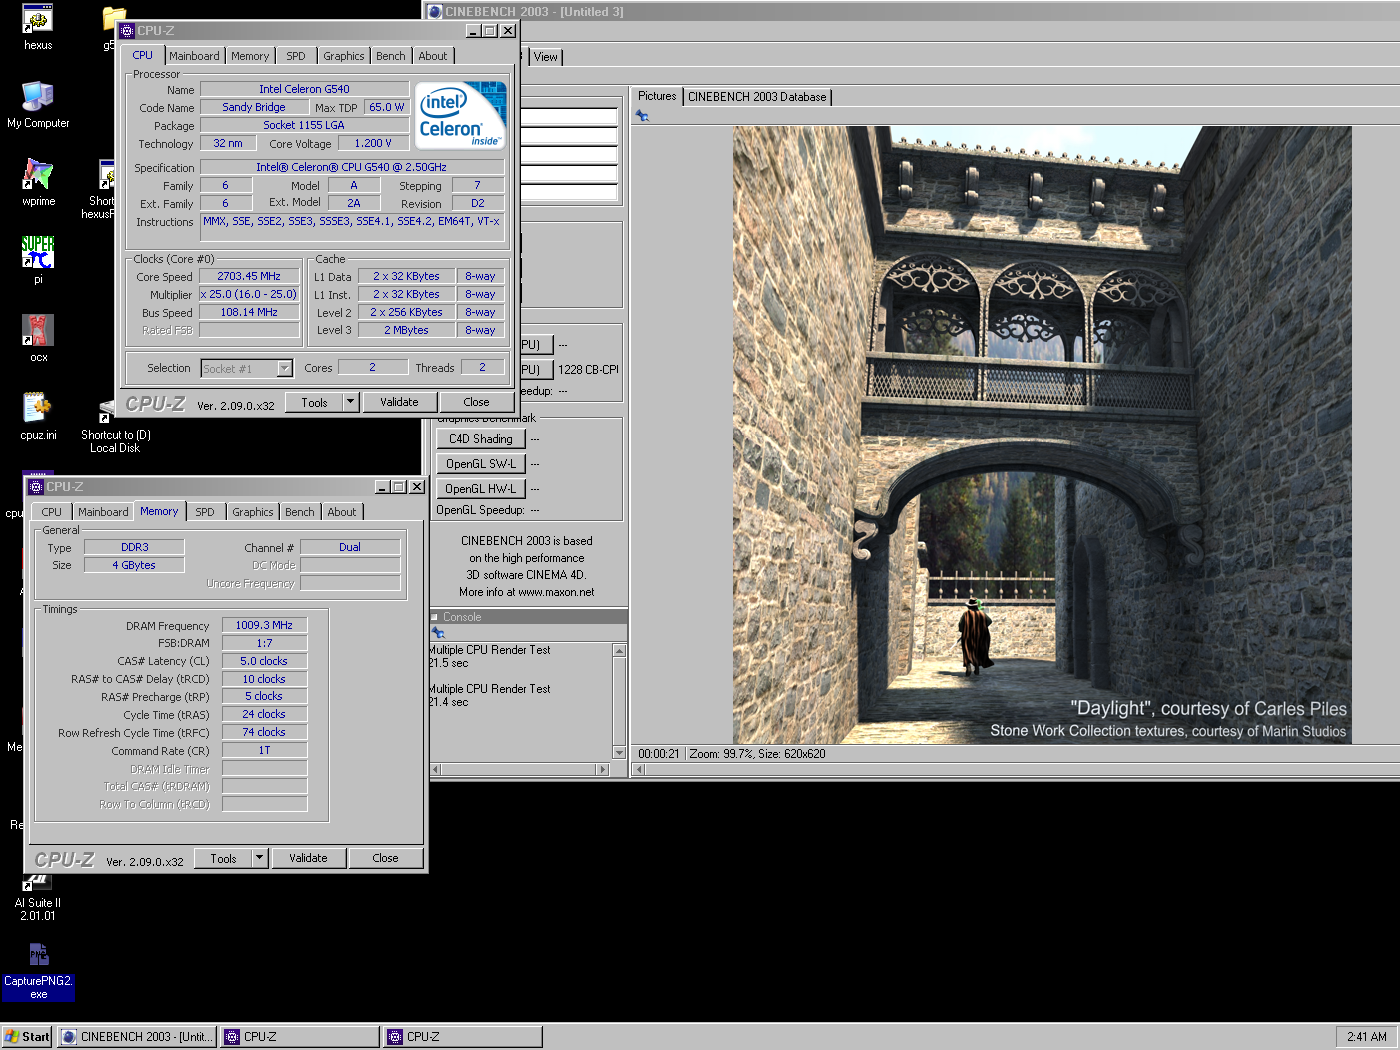Expand Tools dropdown arrow in upper CPU-Z

[x=350, y=402]
